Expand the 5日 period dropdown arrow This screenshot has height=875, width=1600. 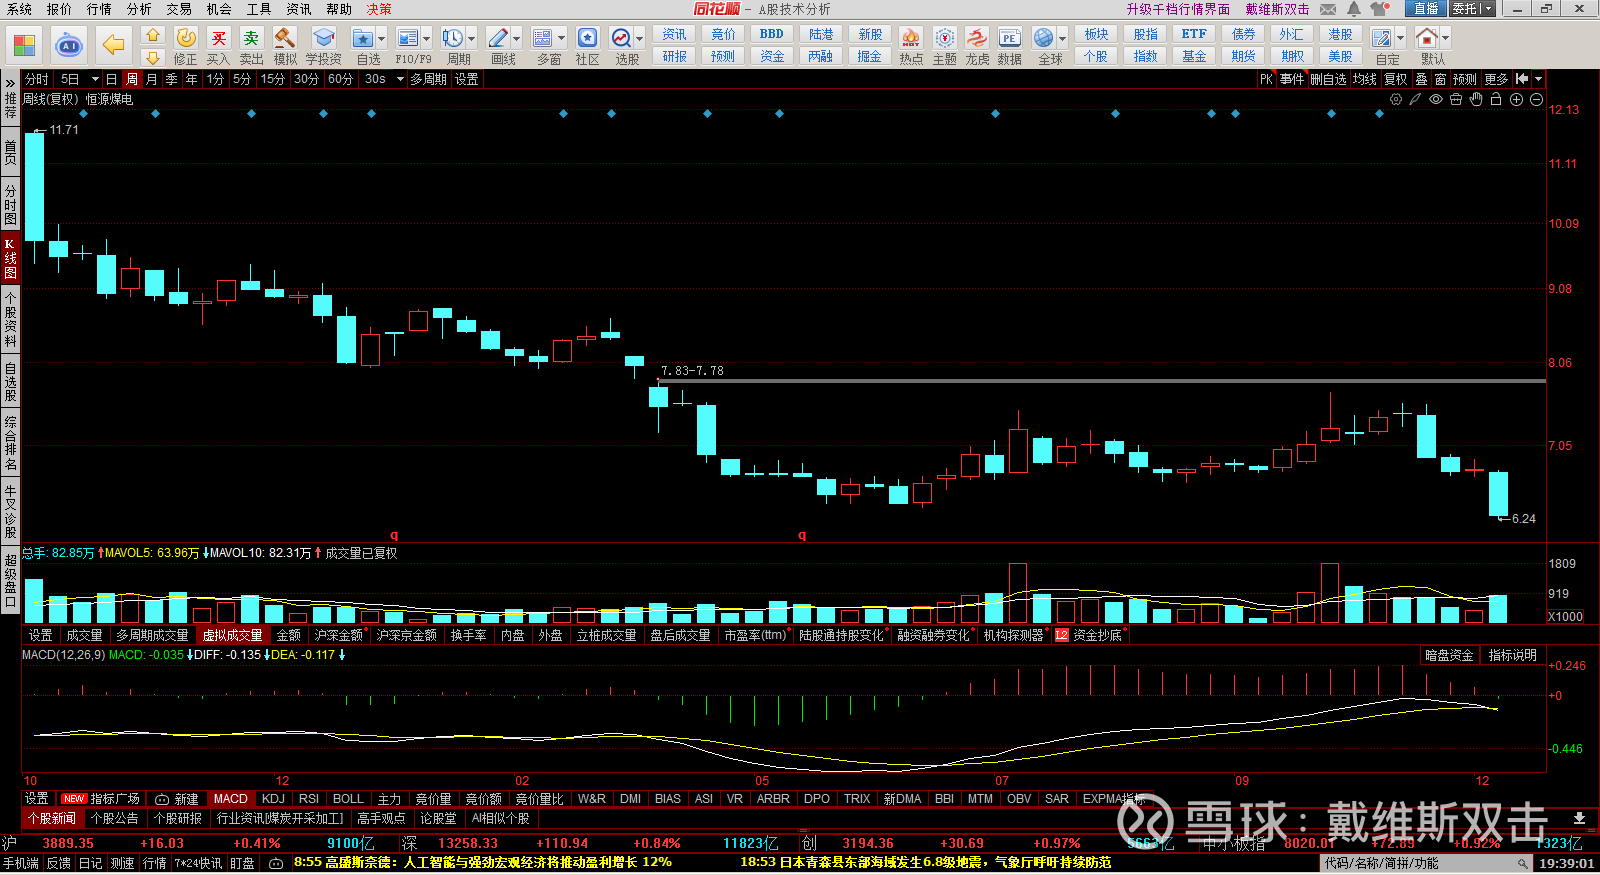95,79
